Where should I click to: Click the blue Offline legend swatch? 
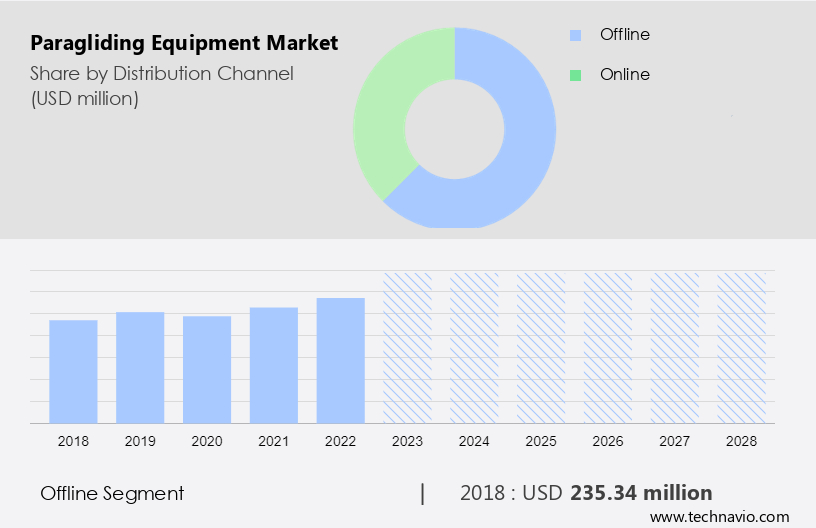click(575, 35)
